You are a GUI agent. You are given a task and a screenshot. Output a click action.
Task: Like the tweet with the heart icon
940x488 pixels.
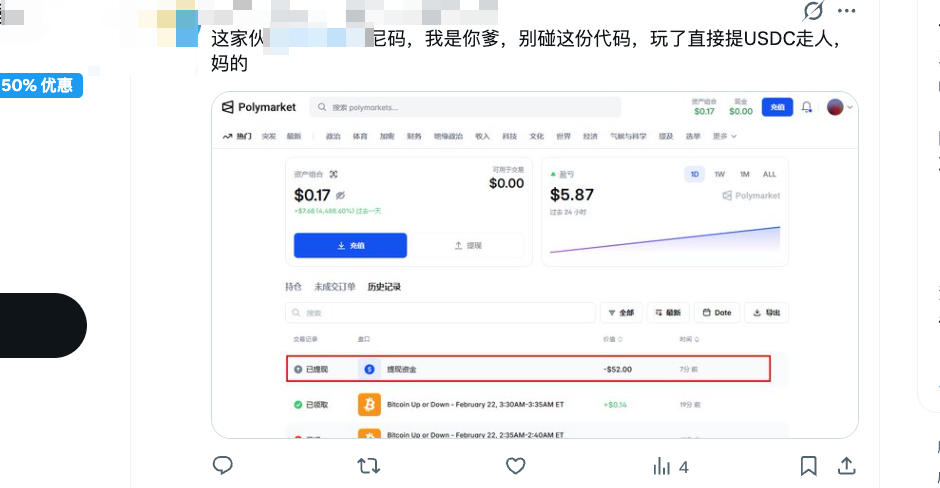(x=515, y=466)
